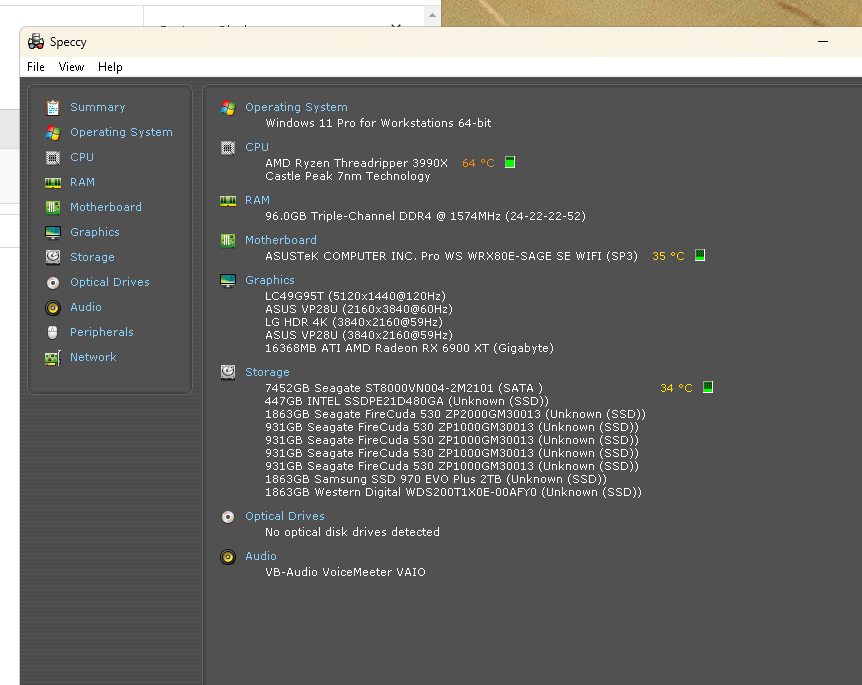Click the board icon beside Motherboard heading
This screenshot has height=685, width=862.
(228, 240)
